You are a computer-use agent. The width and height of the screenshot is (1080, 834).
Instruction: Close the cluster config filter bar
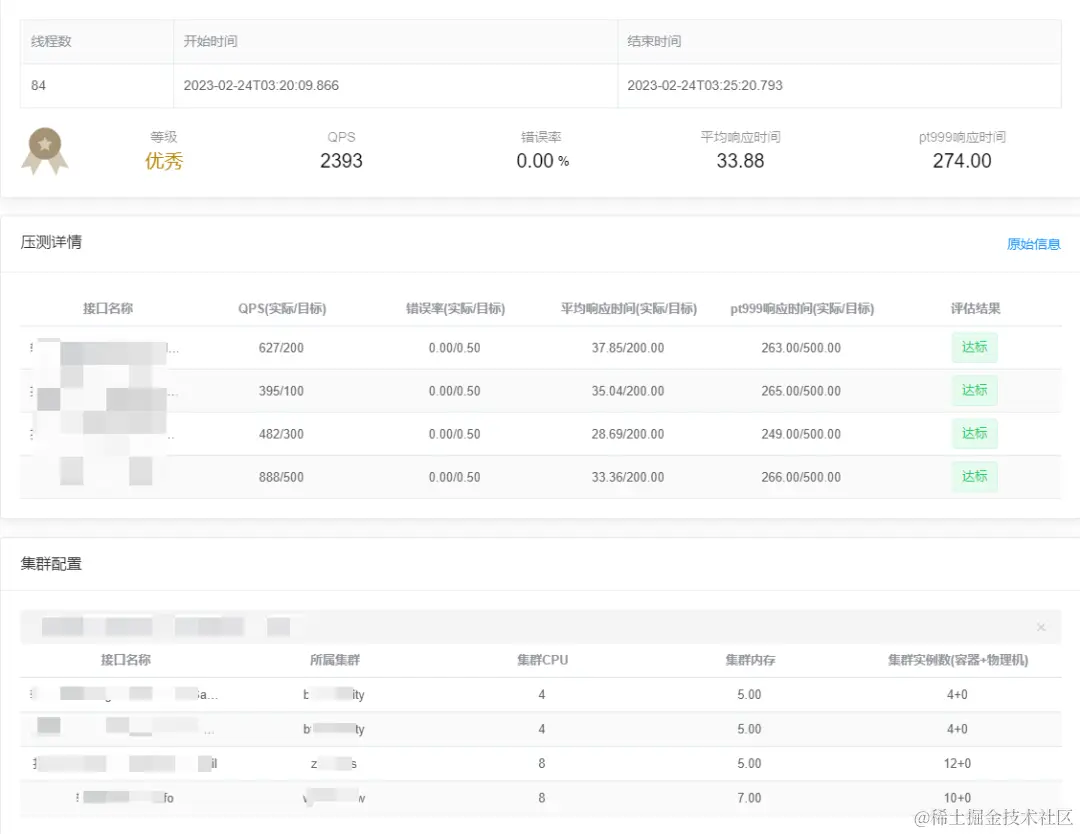[x=1041, y=627]
